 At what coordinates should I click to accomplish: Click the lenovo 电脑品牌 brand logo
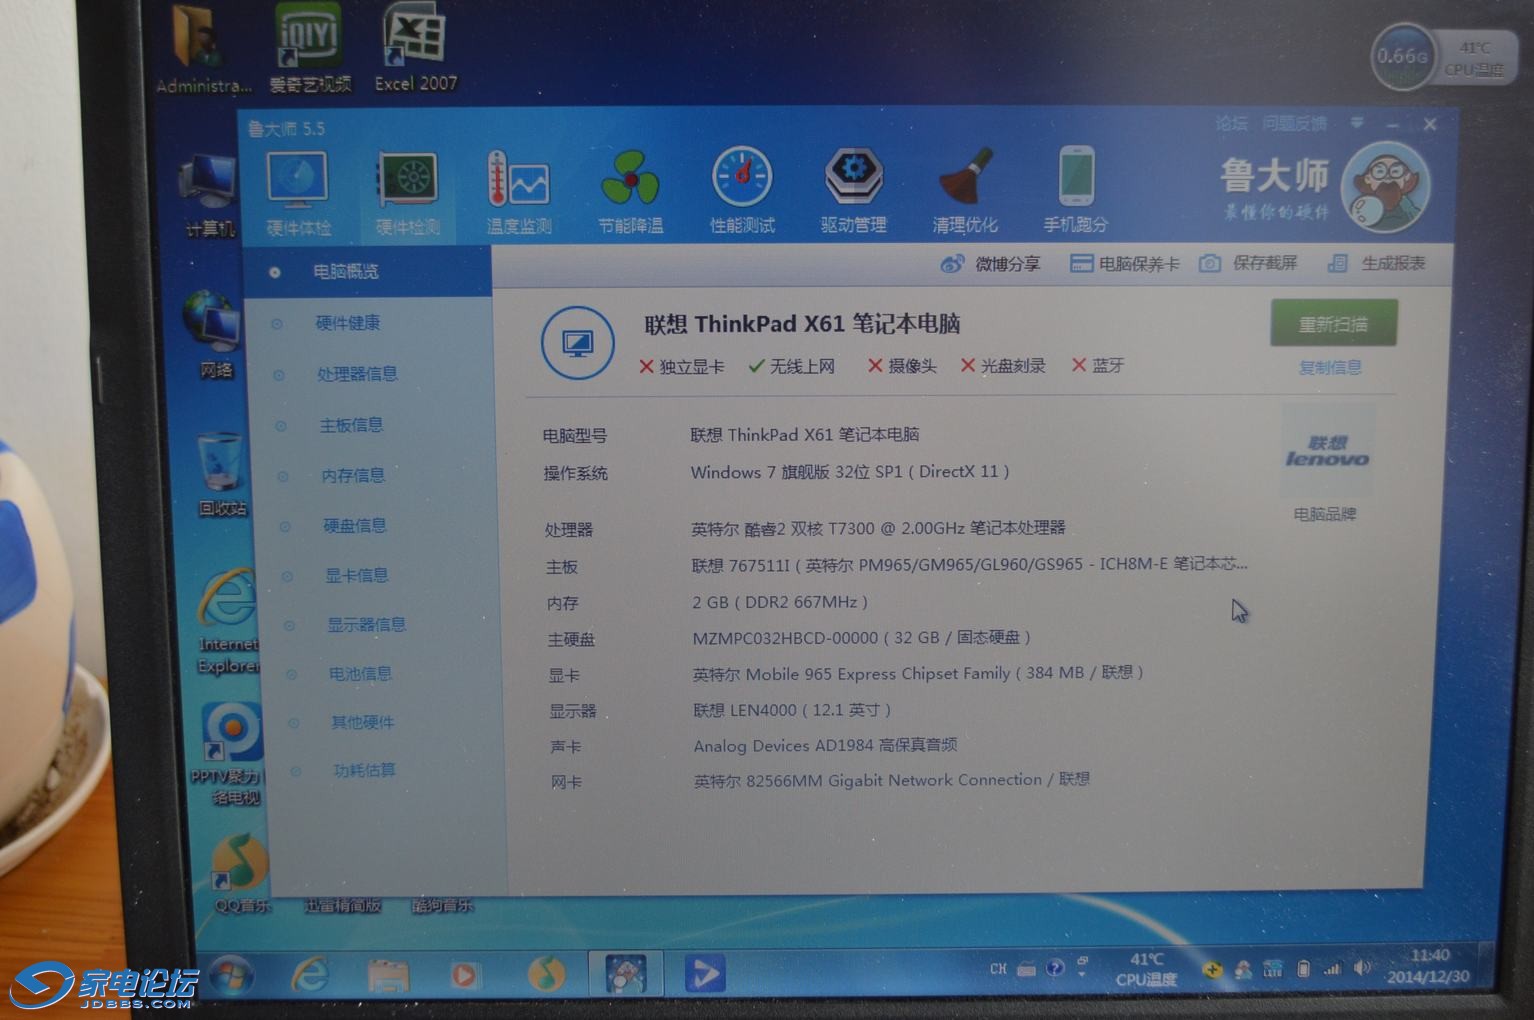click(x=1327, y=451)
